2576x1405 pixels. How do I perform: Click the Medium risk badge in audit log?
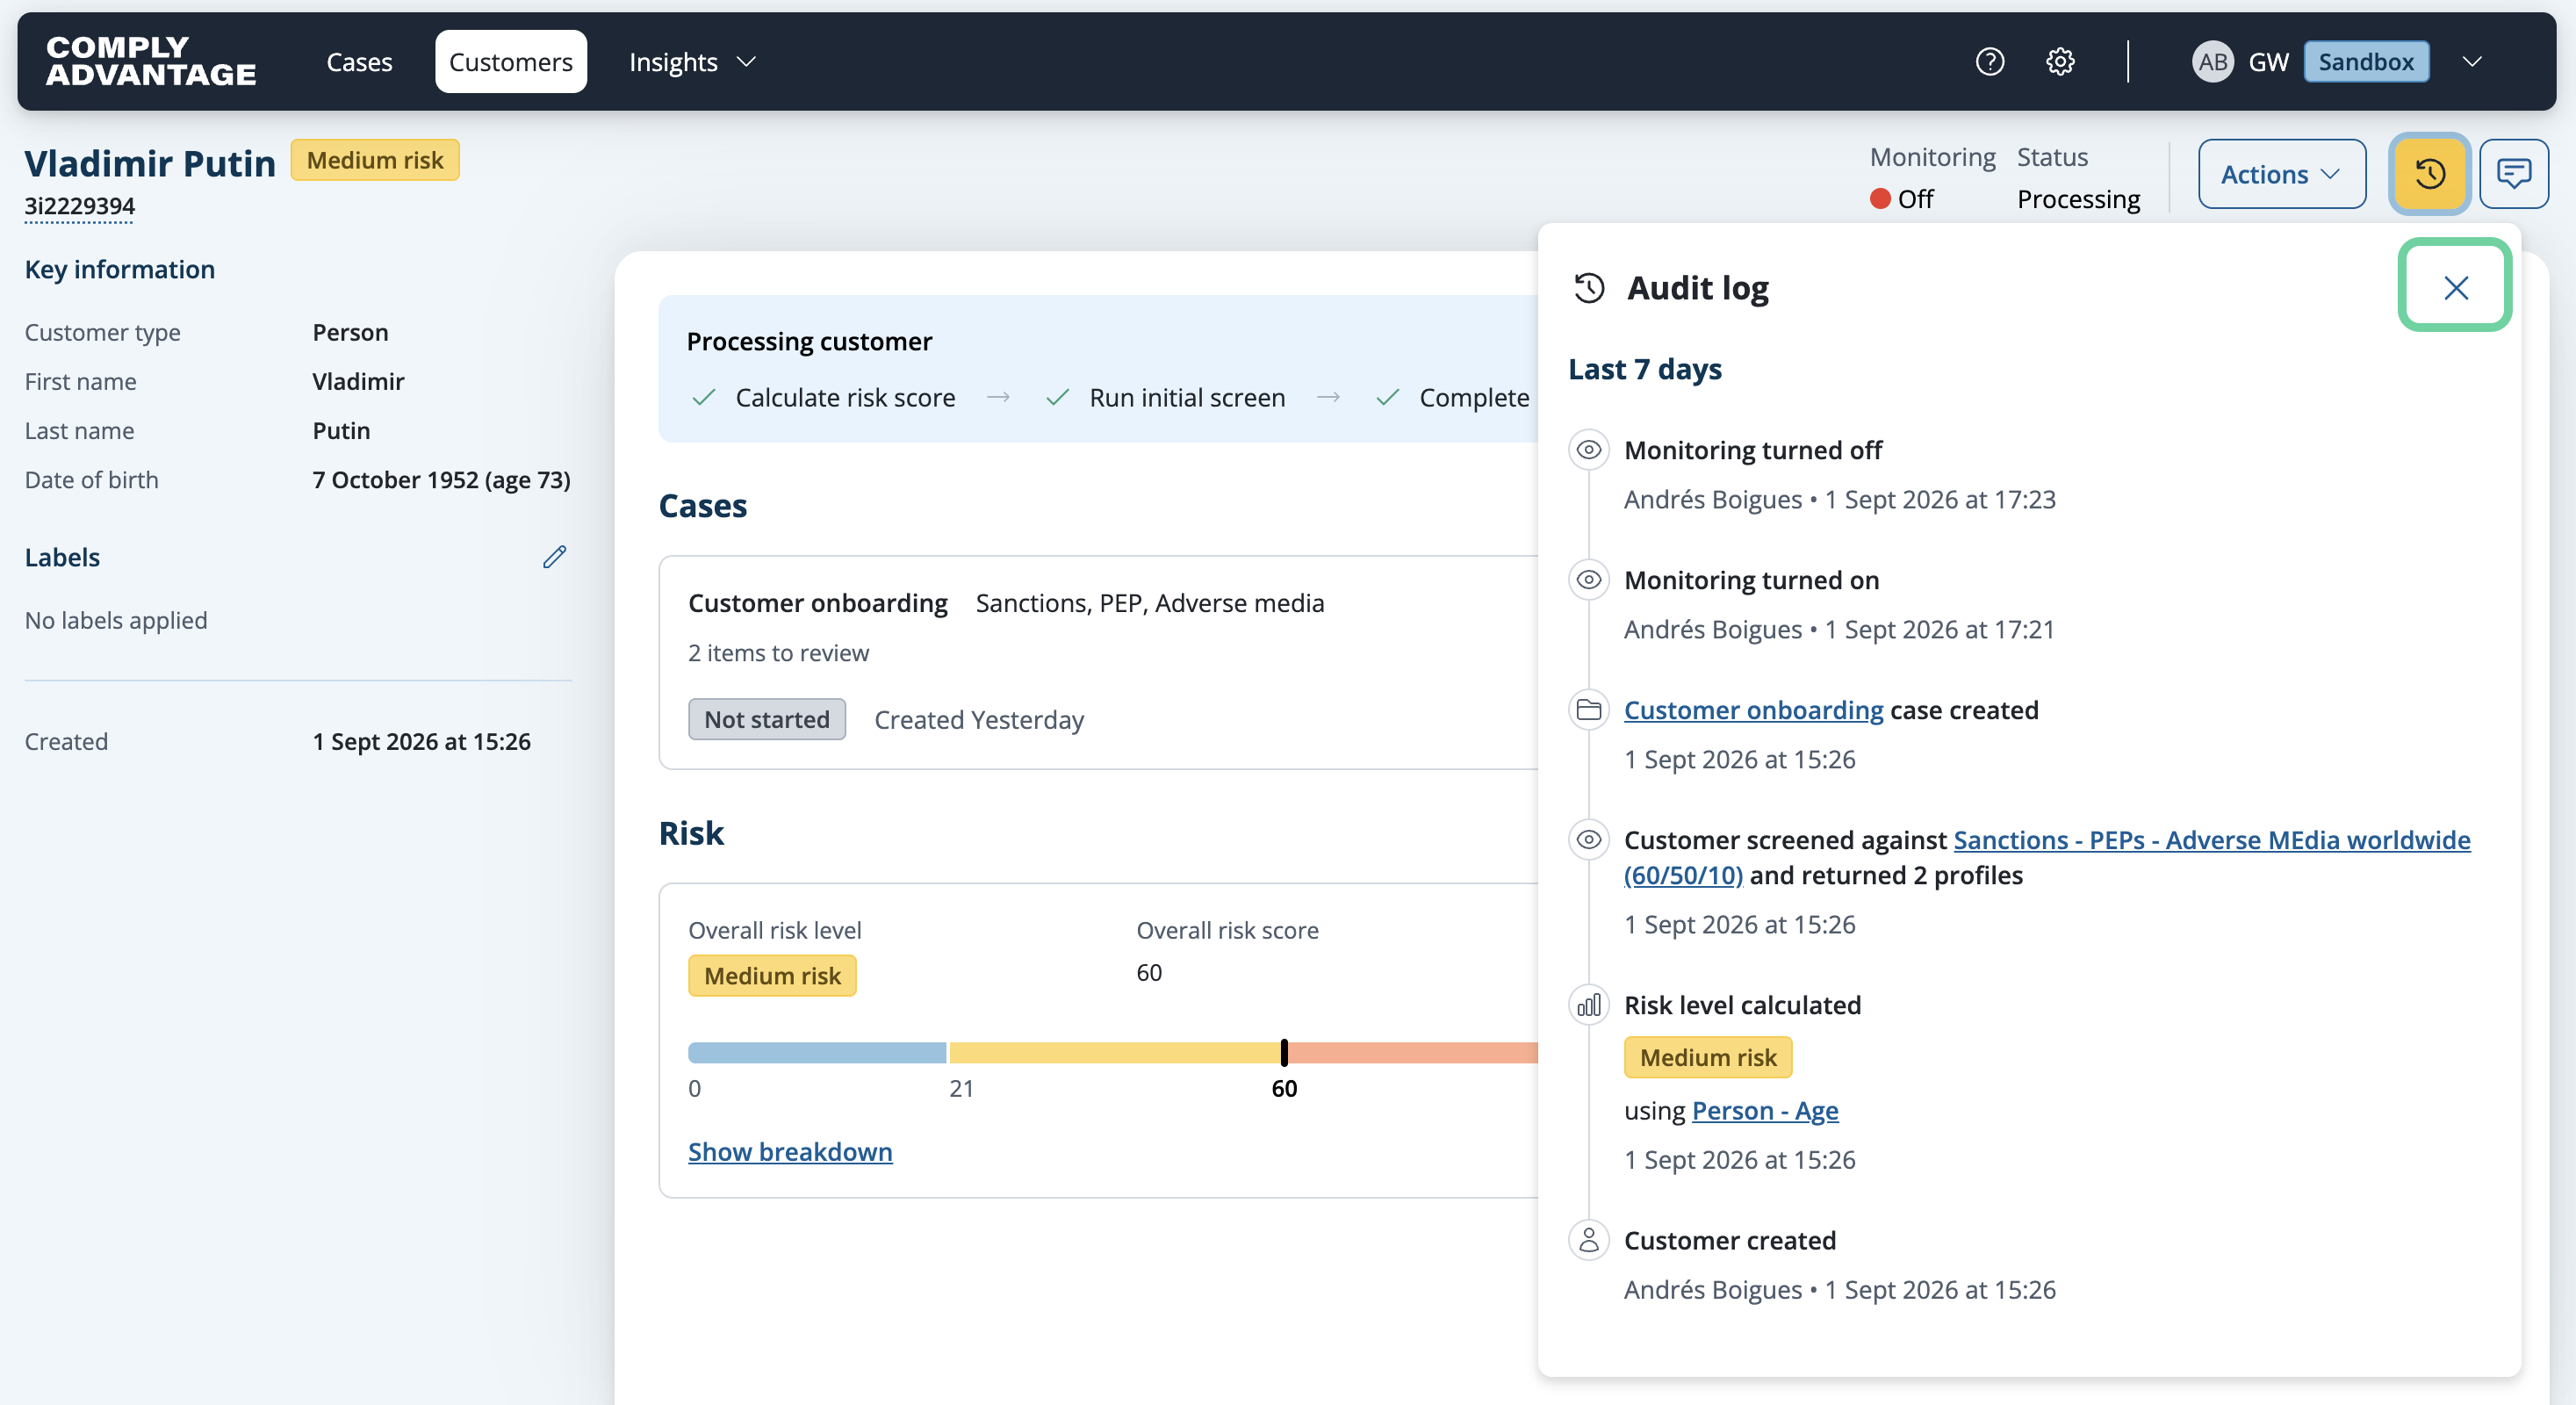tap(1707, 1057)
